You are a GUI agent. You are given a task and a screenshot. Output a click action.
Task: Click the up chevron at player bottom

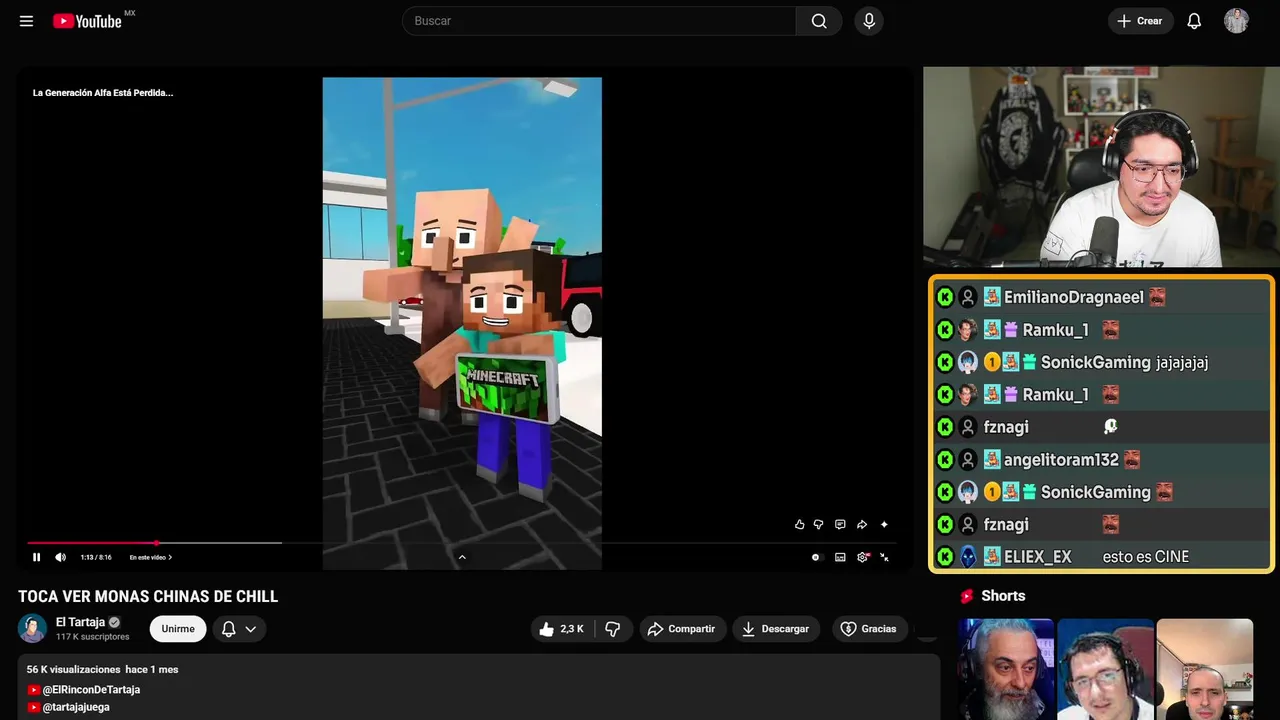[462, 557]
